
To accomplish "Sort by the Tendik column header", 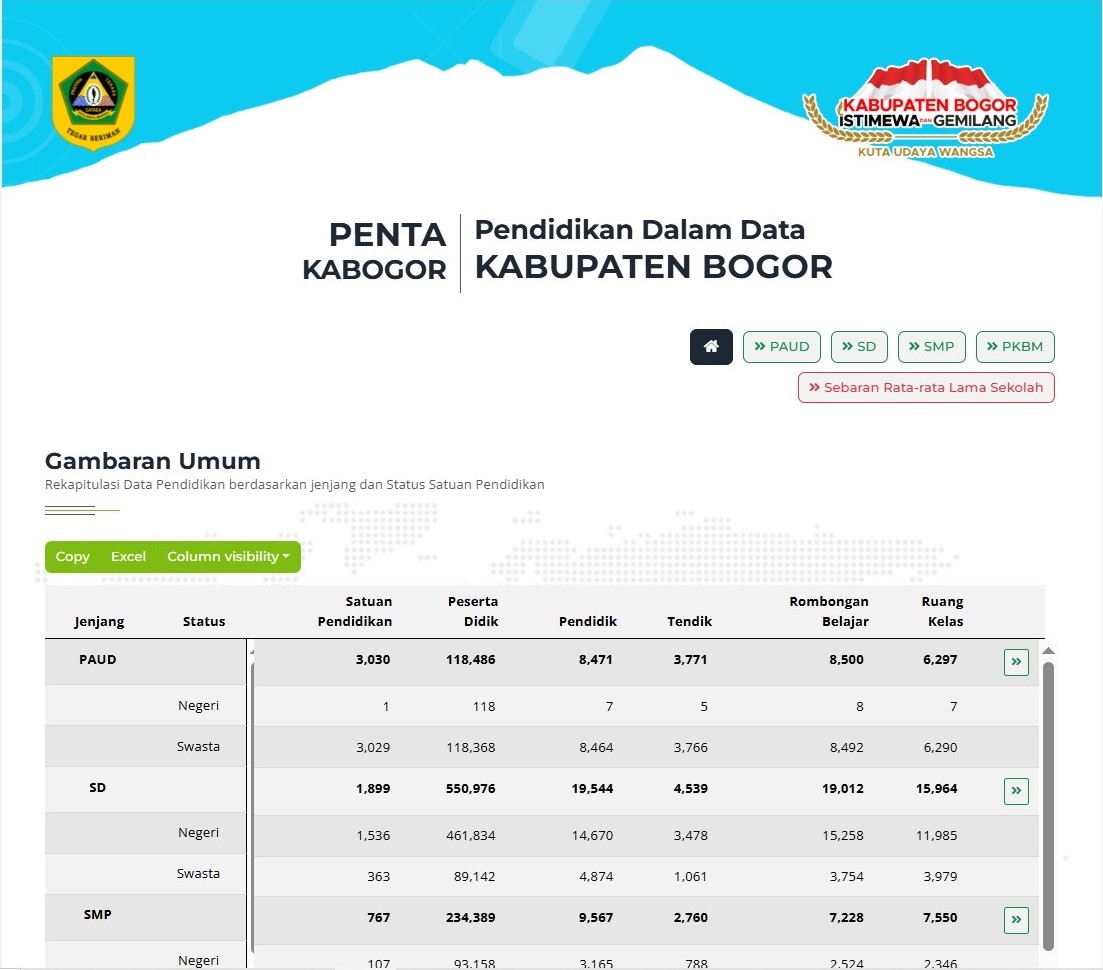I will (689, 621).
